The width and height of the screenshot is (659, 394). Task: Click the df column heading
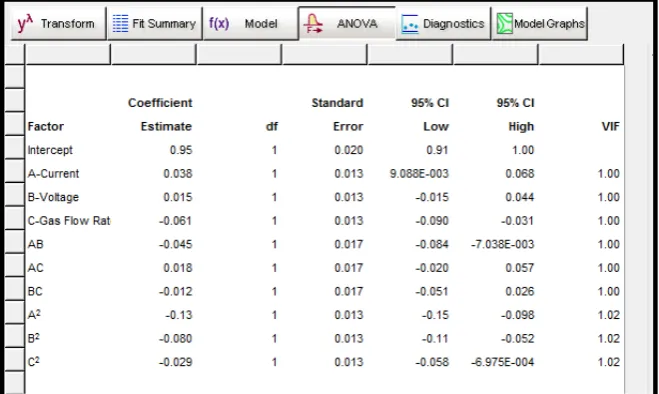tap(272, 127)
